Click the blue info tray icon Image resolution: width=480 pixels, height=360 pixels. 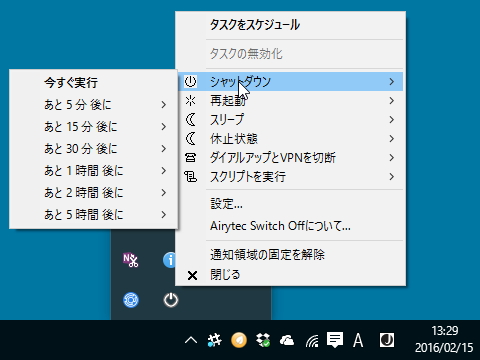point(169,260)
